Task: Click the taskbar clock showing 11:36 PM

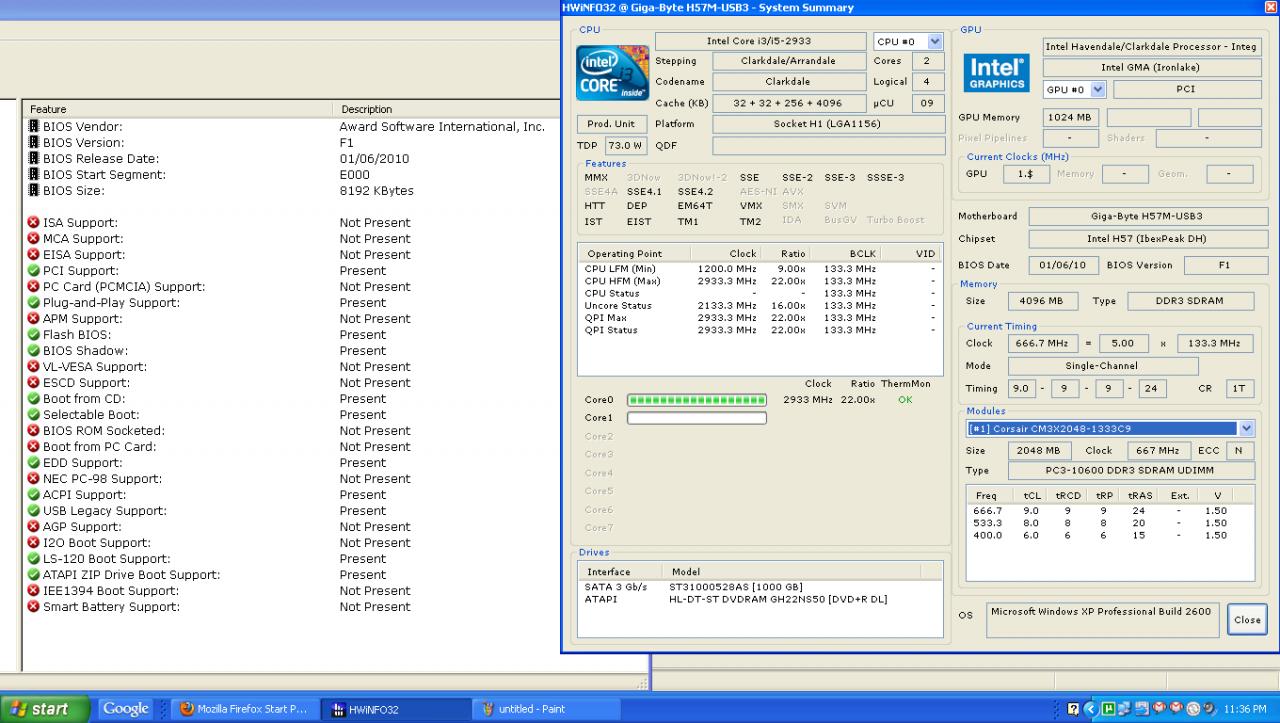Action: pyautogui.click(x=1245, y=709)
